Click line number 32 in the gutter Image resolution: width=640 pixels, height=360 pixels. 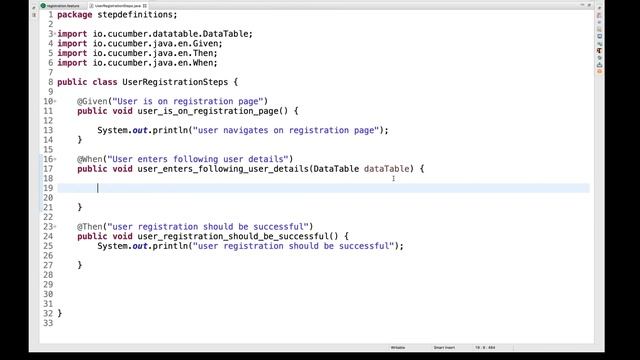tap(48, 313)
